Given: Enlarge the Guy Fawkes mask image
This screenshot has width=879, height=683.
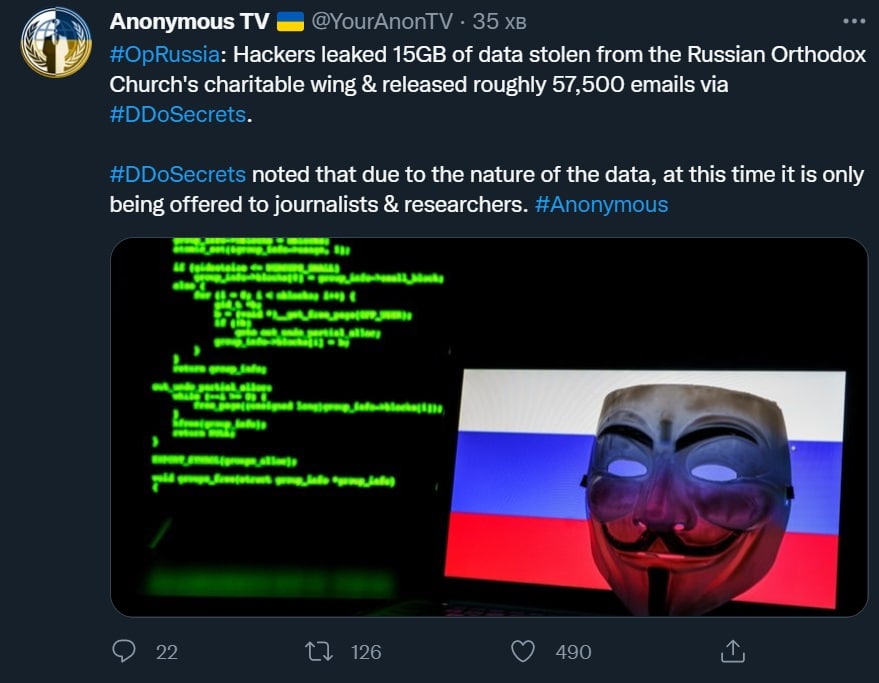Looking at the screenshot, I should 489,427.
